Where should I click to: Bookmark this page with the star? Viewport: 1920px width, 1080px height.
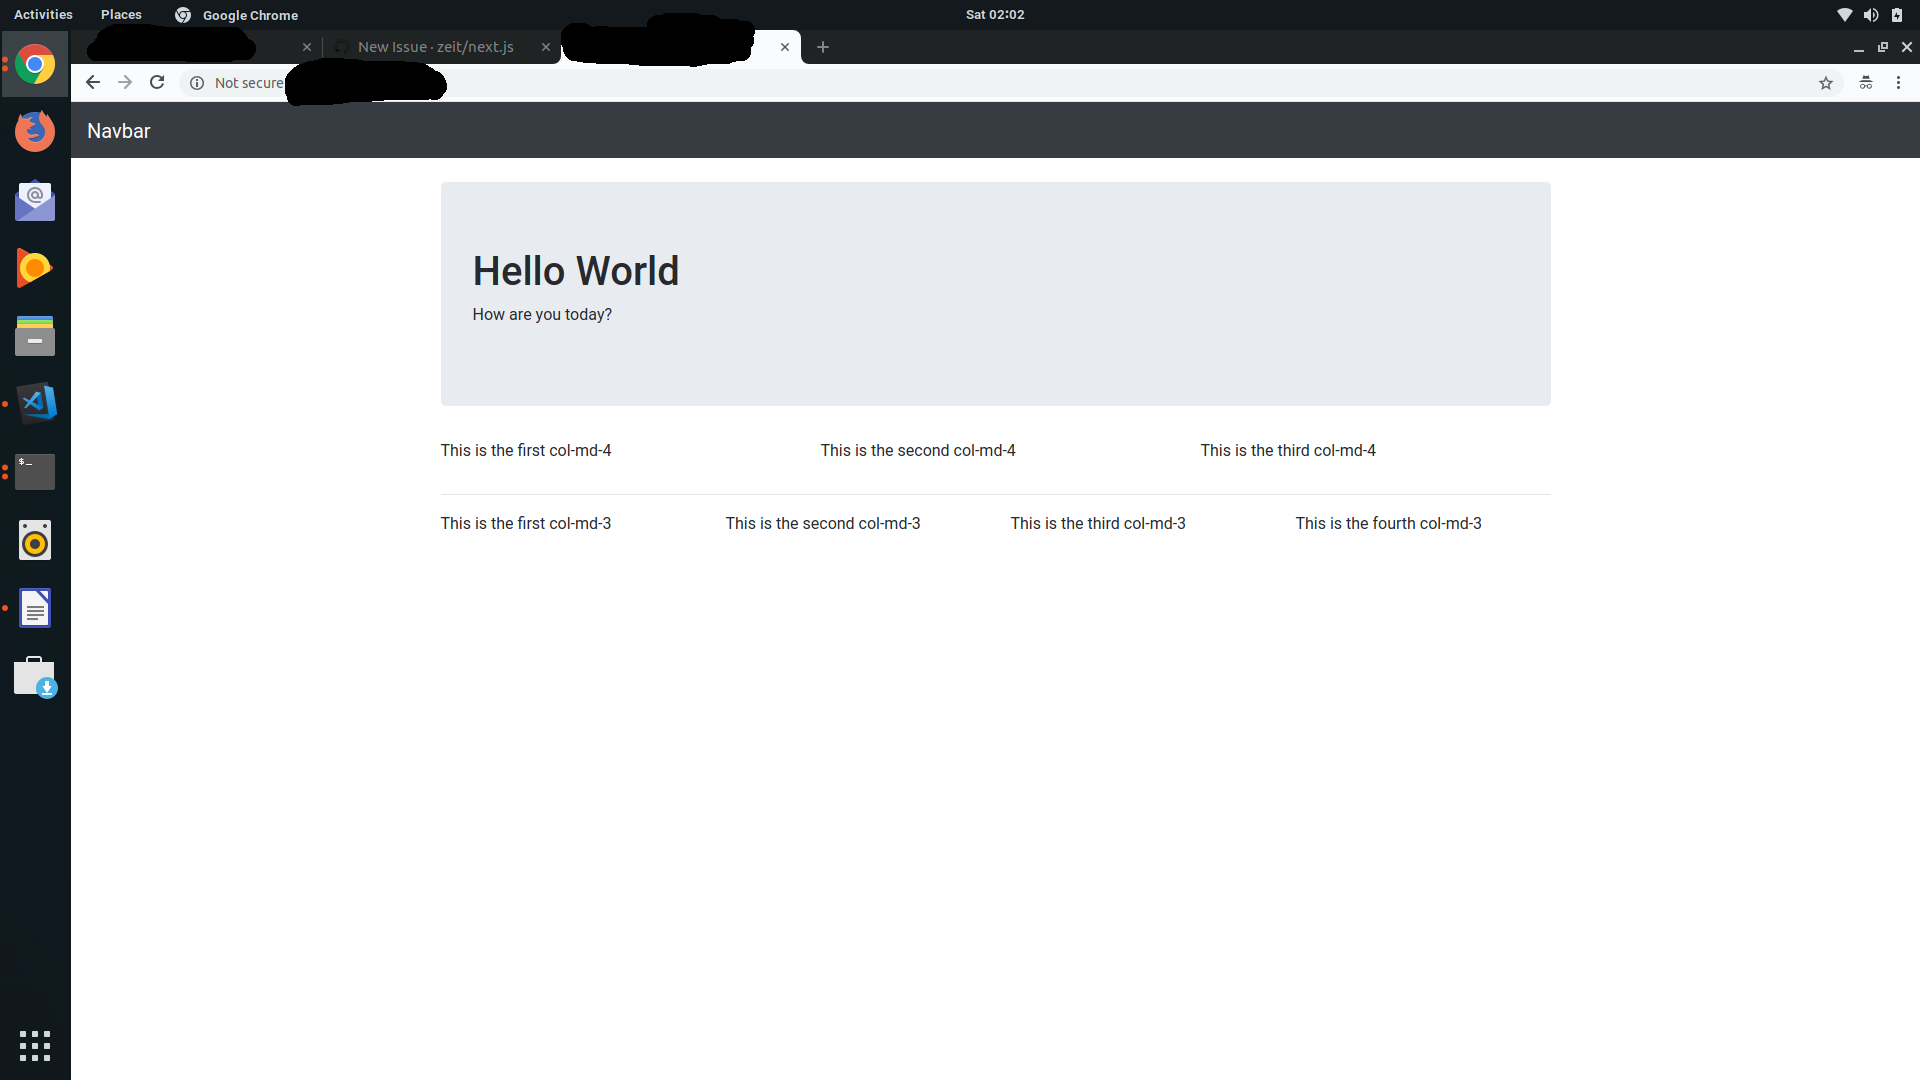[x=1826, y=83]
